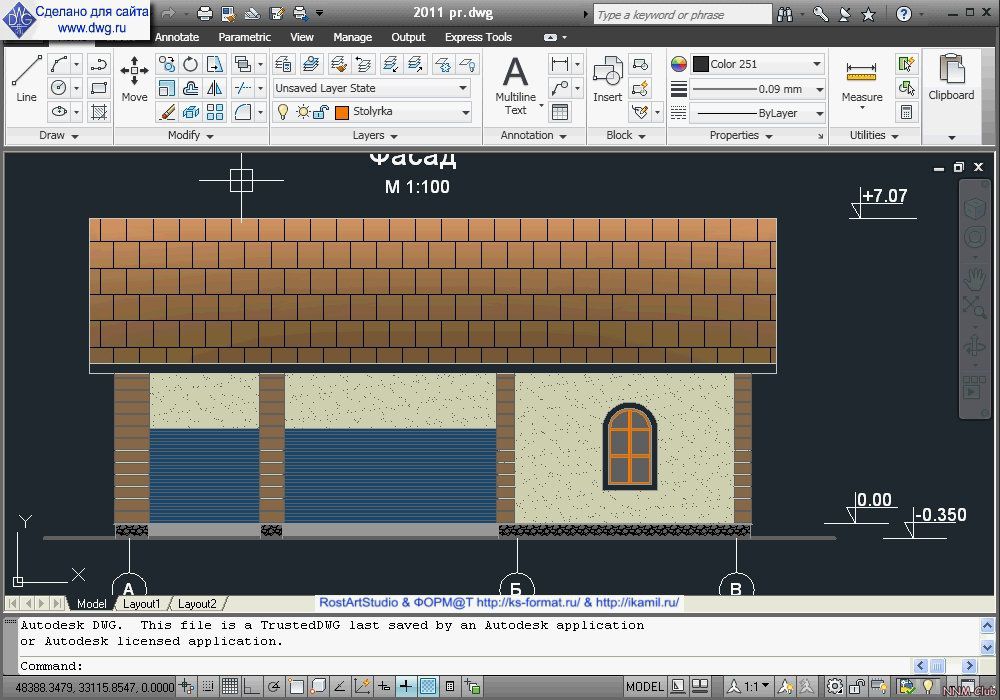Click the Linear dimension tool

[559, 64]
